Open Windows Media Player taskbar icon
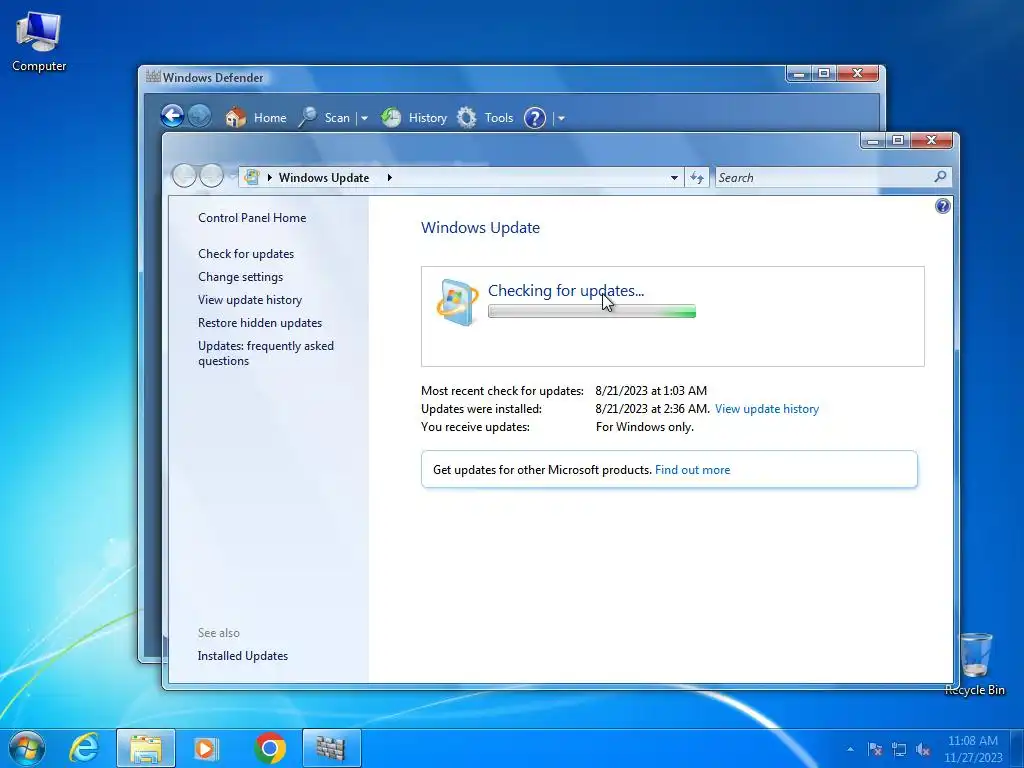The width and height of the screenshot is (1024, 768). pyautogui.click(x=206, y=748)
